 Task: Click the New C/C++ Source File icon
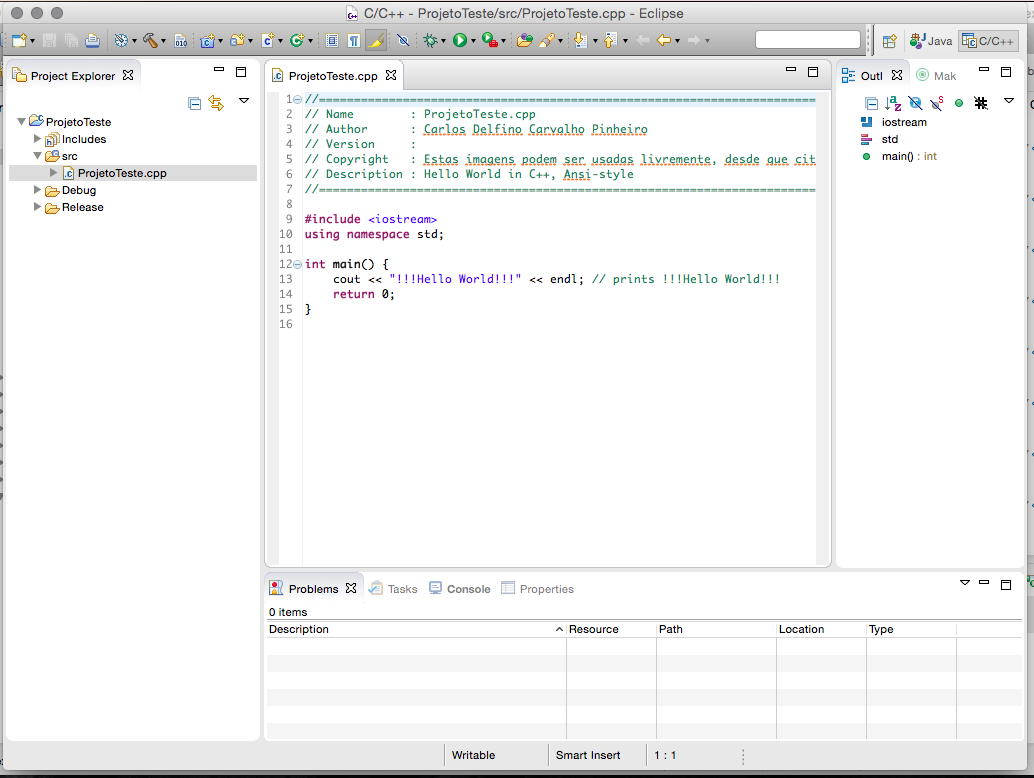pyautogui.click(x=268, y=41)
